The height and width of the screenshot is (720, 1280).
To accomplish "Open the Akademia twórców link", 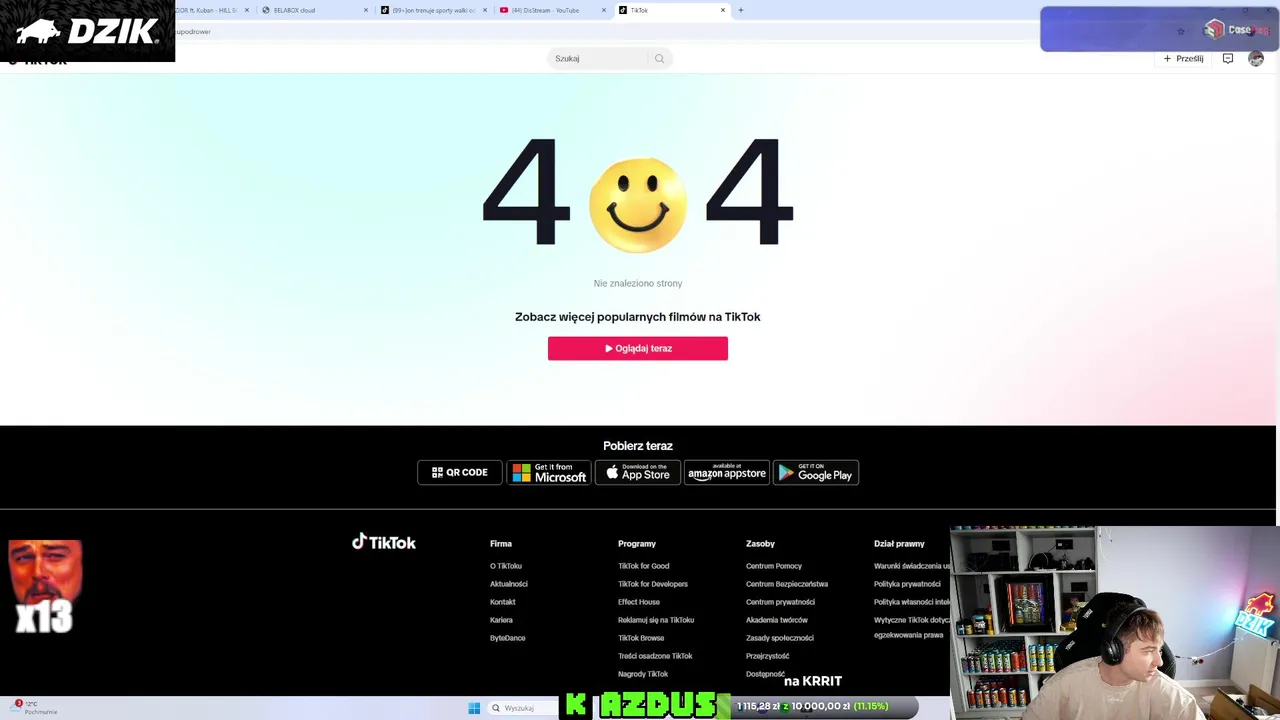I will pos(777,620).
